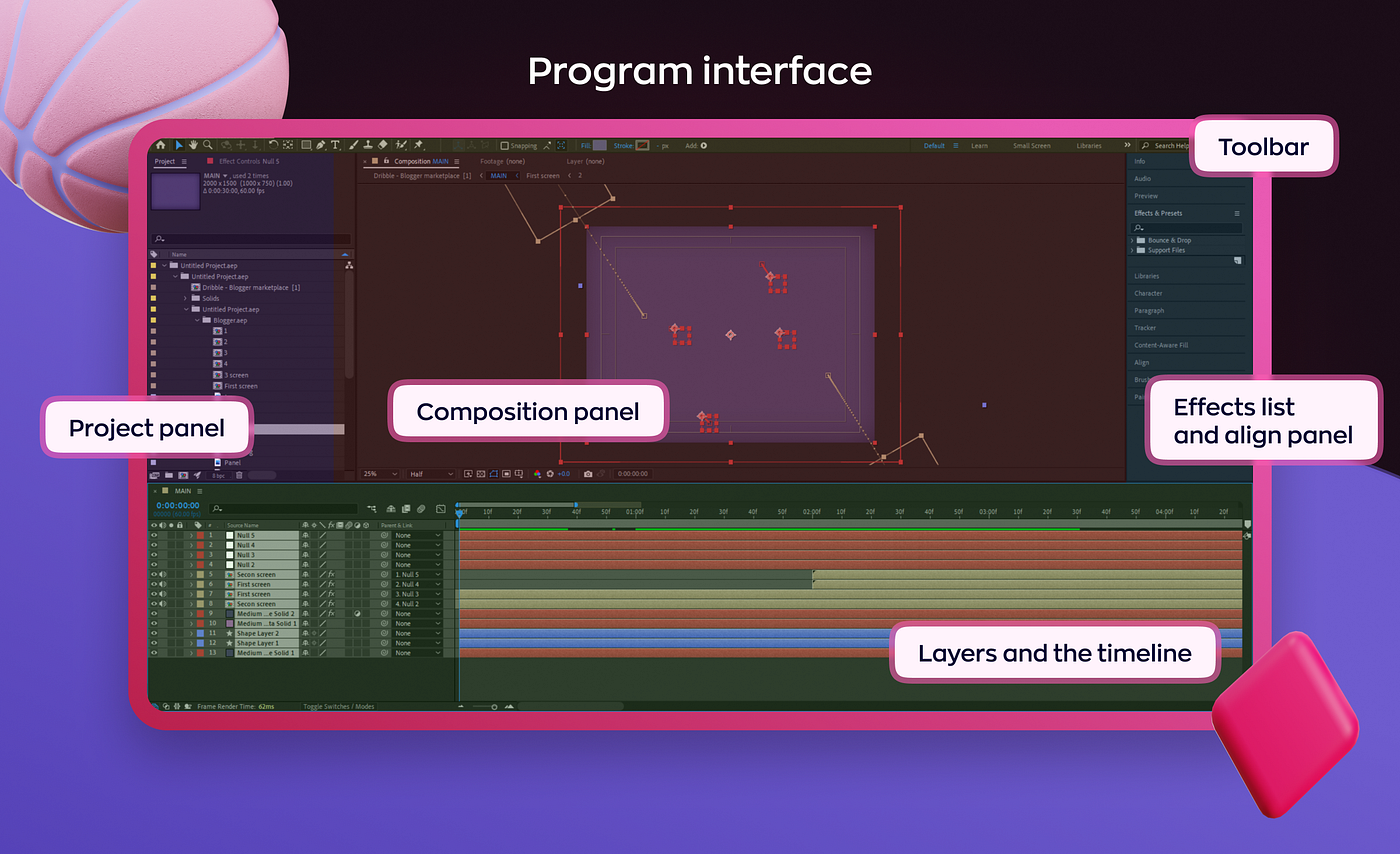The width and height of the screenshot is (1400, 854).
Task: Click the Project panel search field
Action: click(x=251, y=239)
